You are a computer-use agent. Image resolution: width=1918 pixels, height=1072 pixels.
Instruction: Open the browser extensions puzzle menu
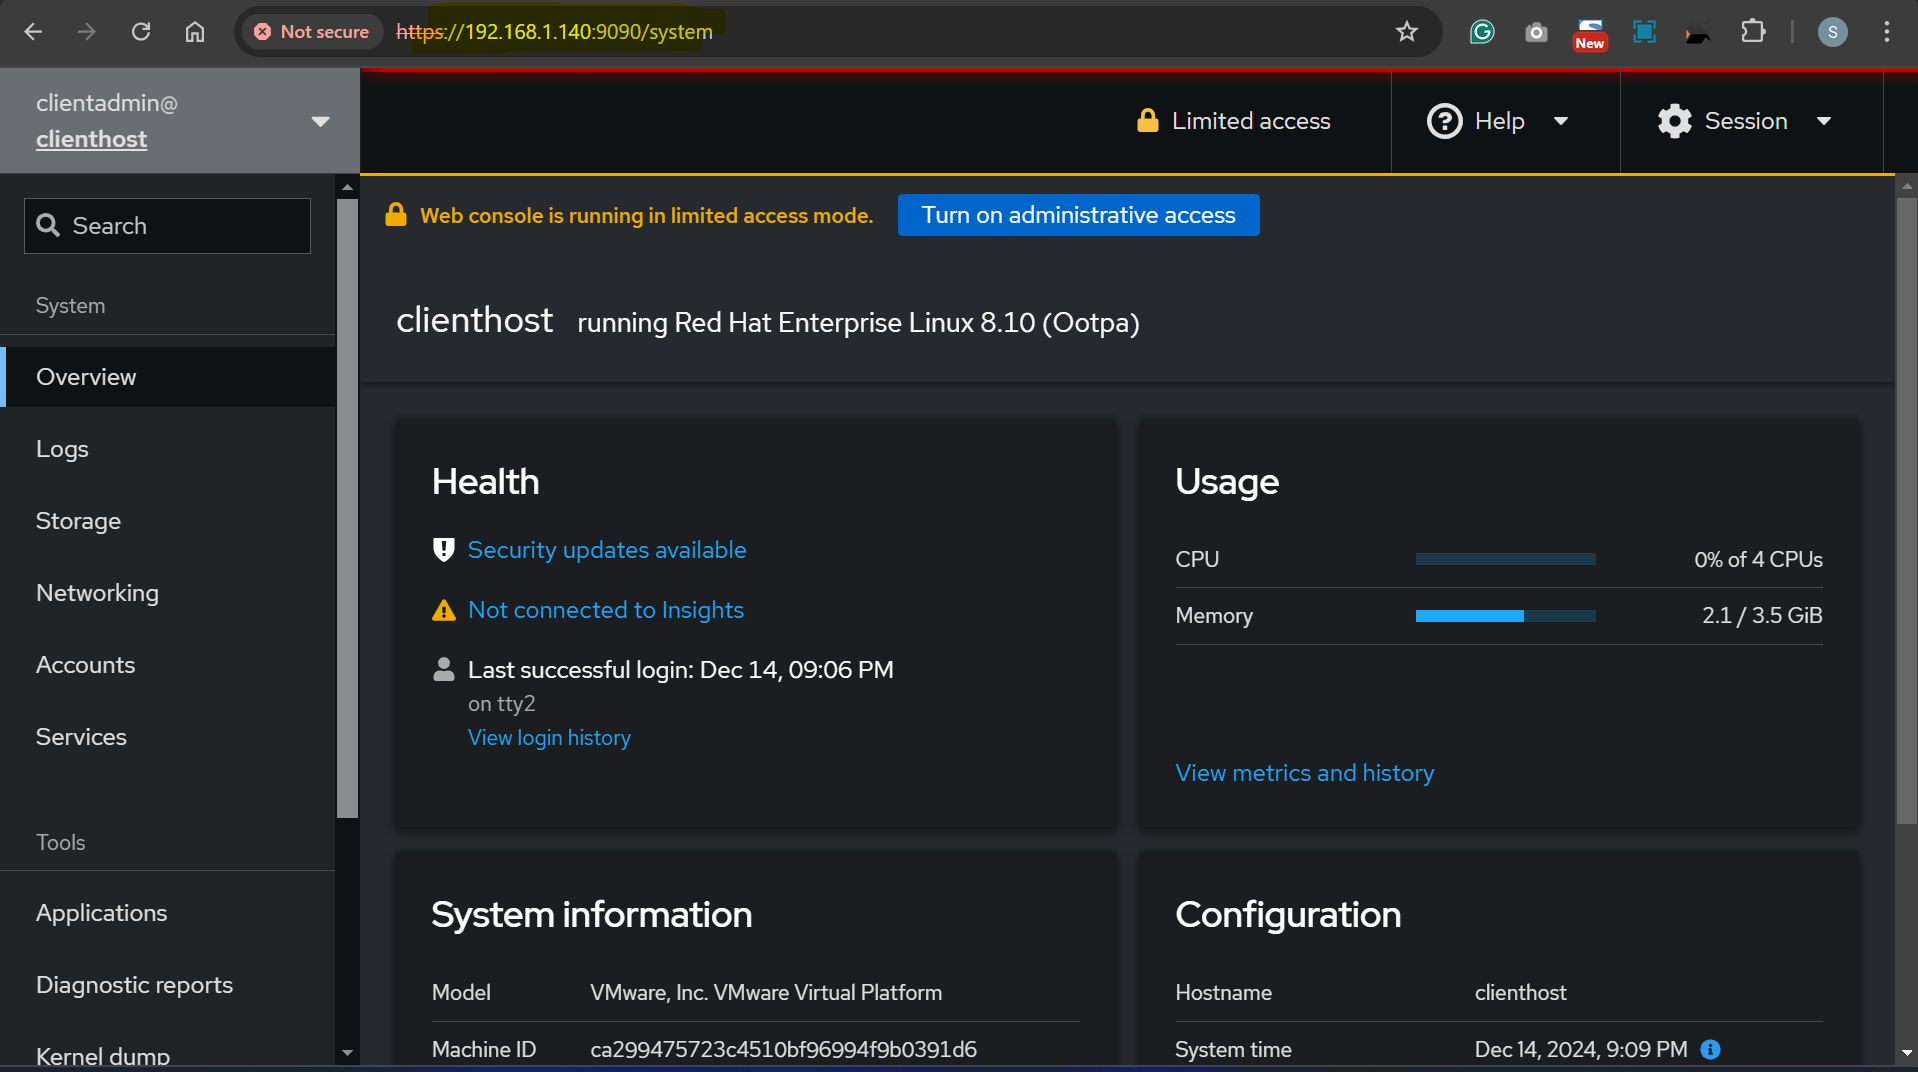(1753, 32)
